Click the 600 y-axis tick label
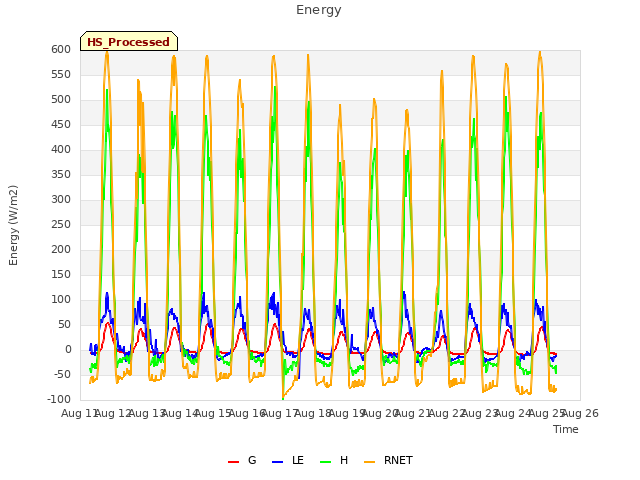The image size is (640, 480). (x=61, y=49)
